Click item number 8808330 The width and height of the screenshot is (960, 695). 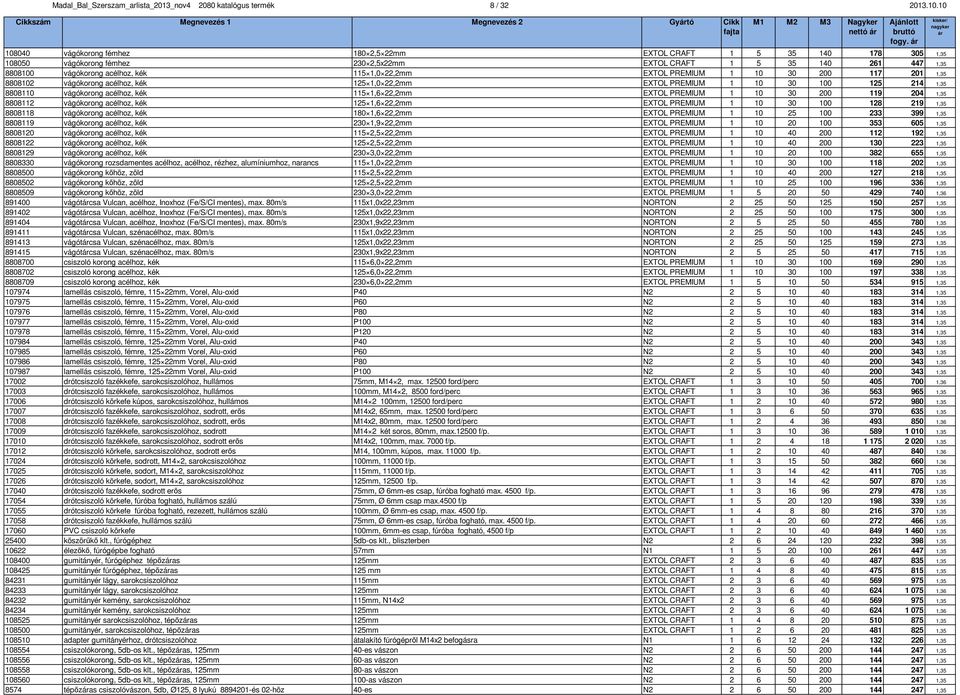[20, 163]
